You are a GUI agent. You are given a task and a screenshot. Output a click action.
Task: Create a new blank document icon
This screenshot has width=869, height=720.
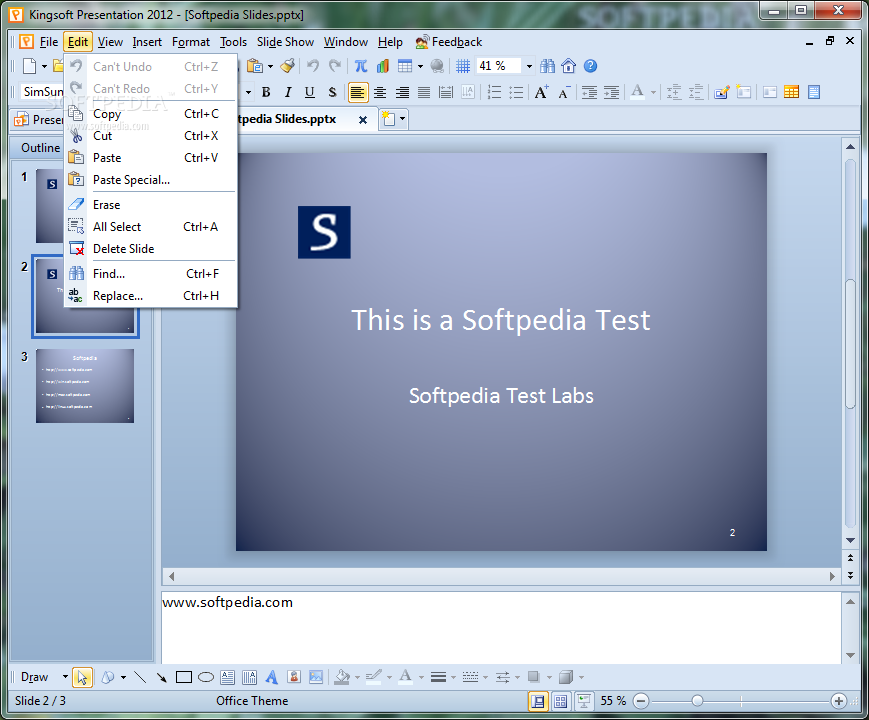[29, 66]
